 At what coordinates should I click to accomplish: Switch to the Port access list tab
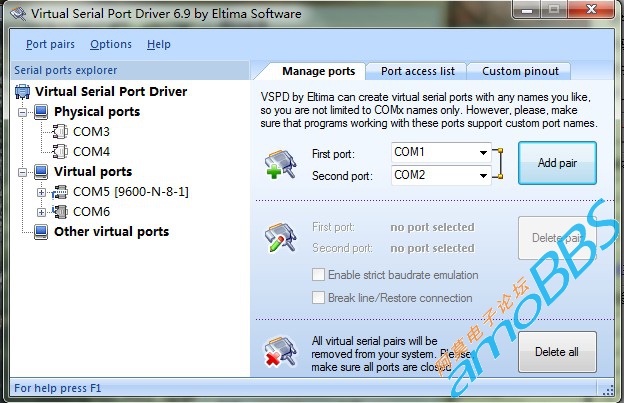point(417,71)
